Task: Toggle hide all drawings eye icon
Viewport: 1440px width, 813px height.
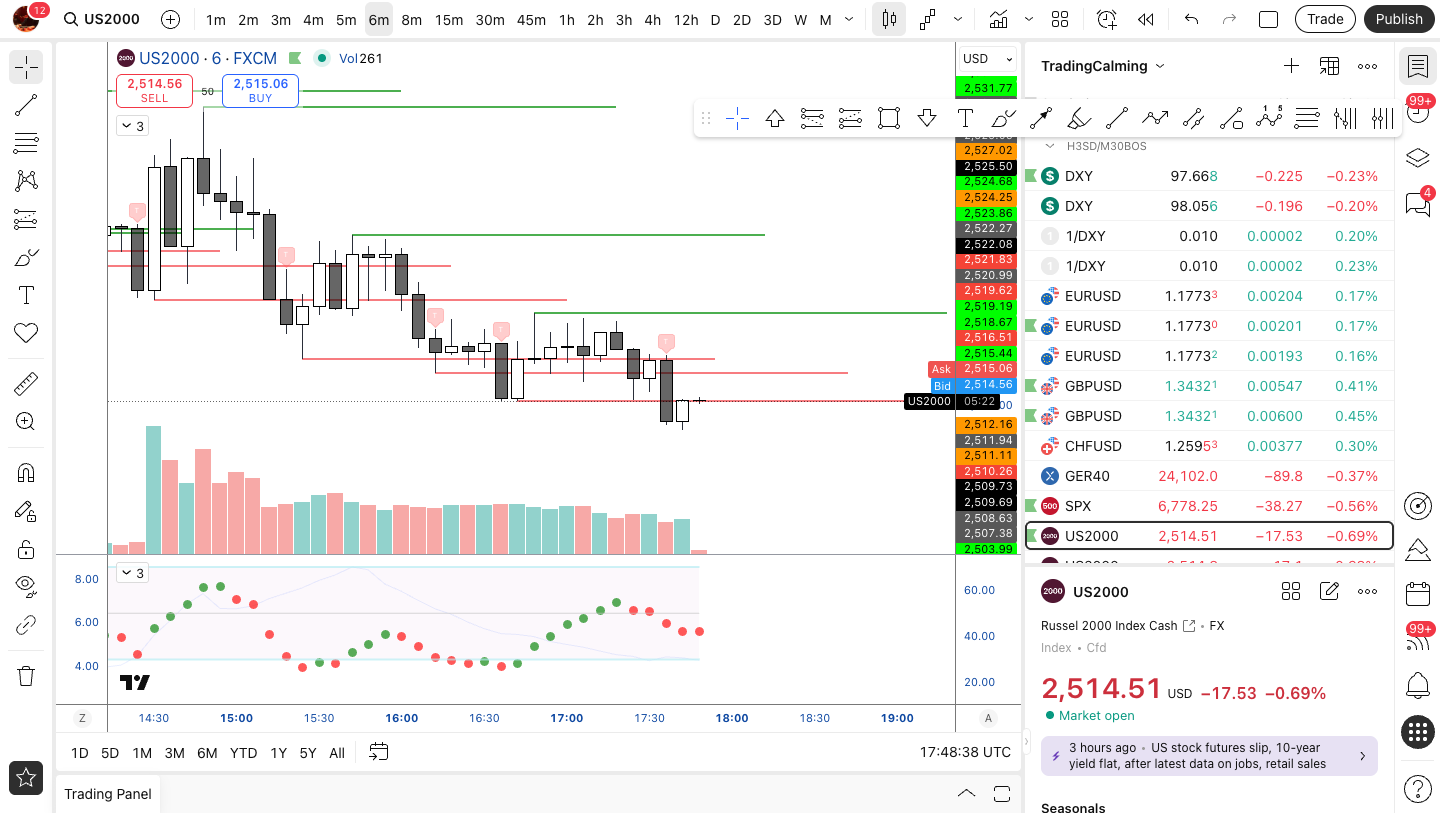Action: [x=26, y=587]
